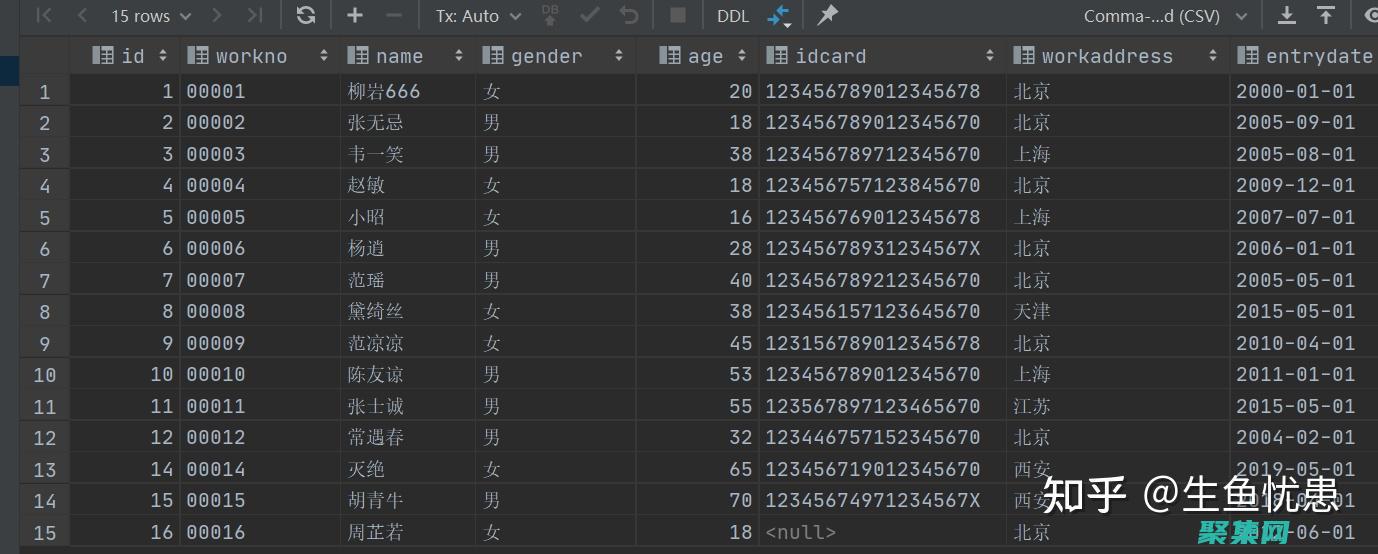Select row number 8 in the gutter
The height and width of the screenshot is (554, 1378).
point(44,312)
